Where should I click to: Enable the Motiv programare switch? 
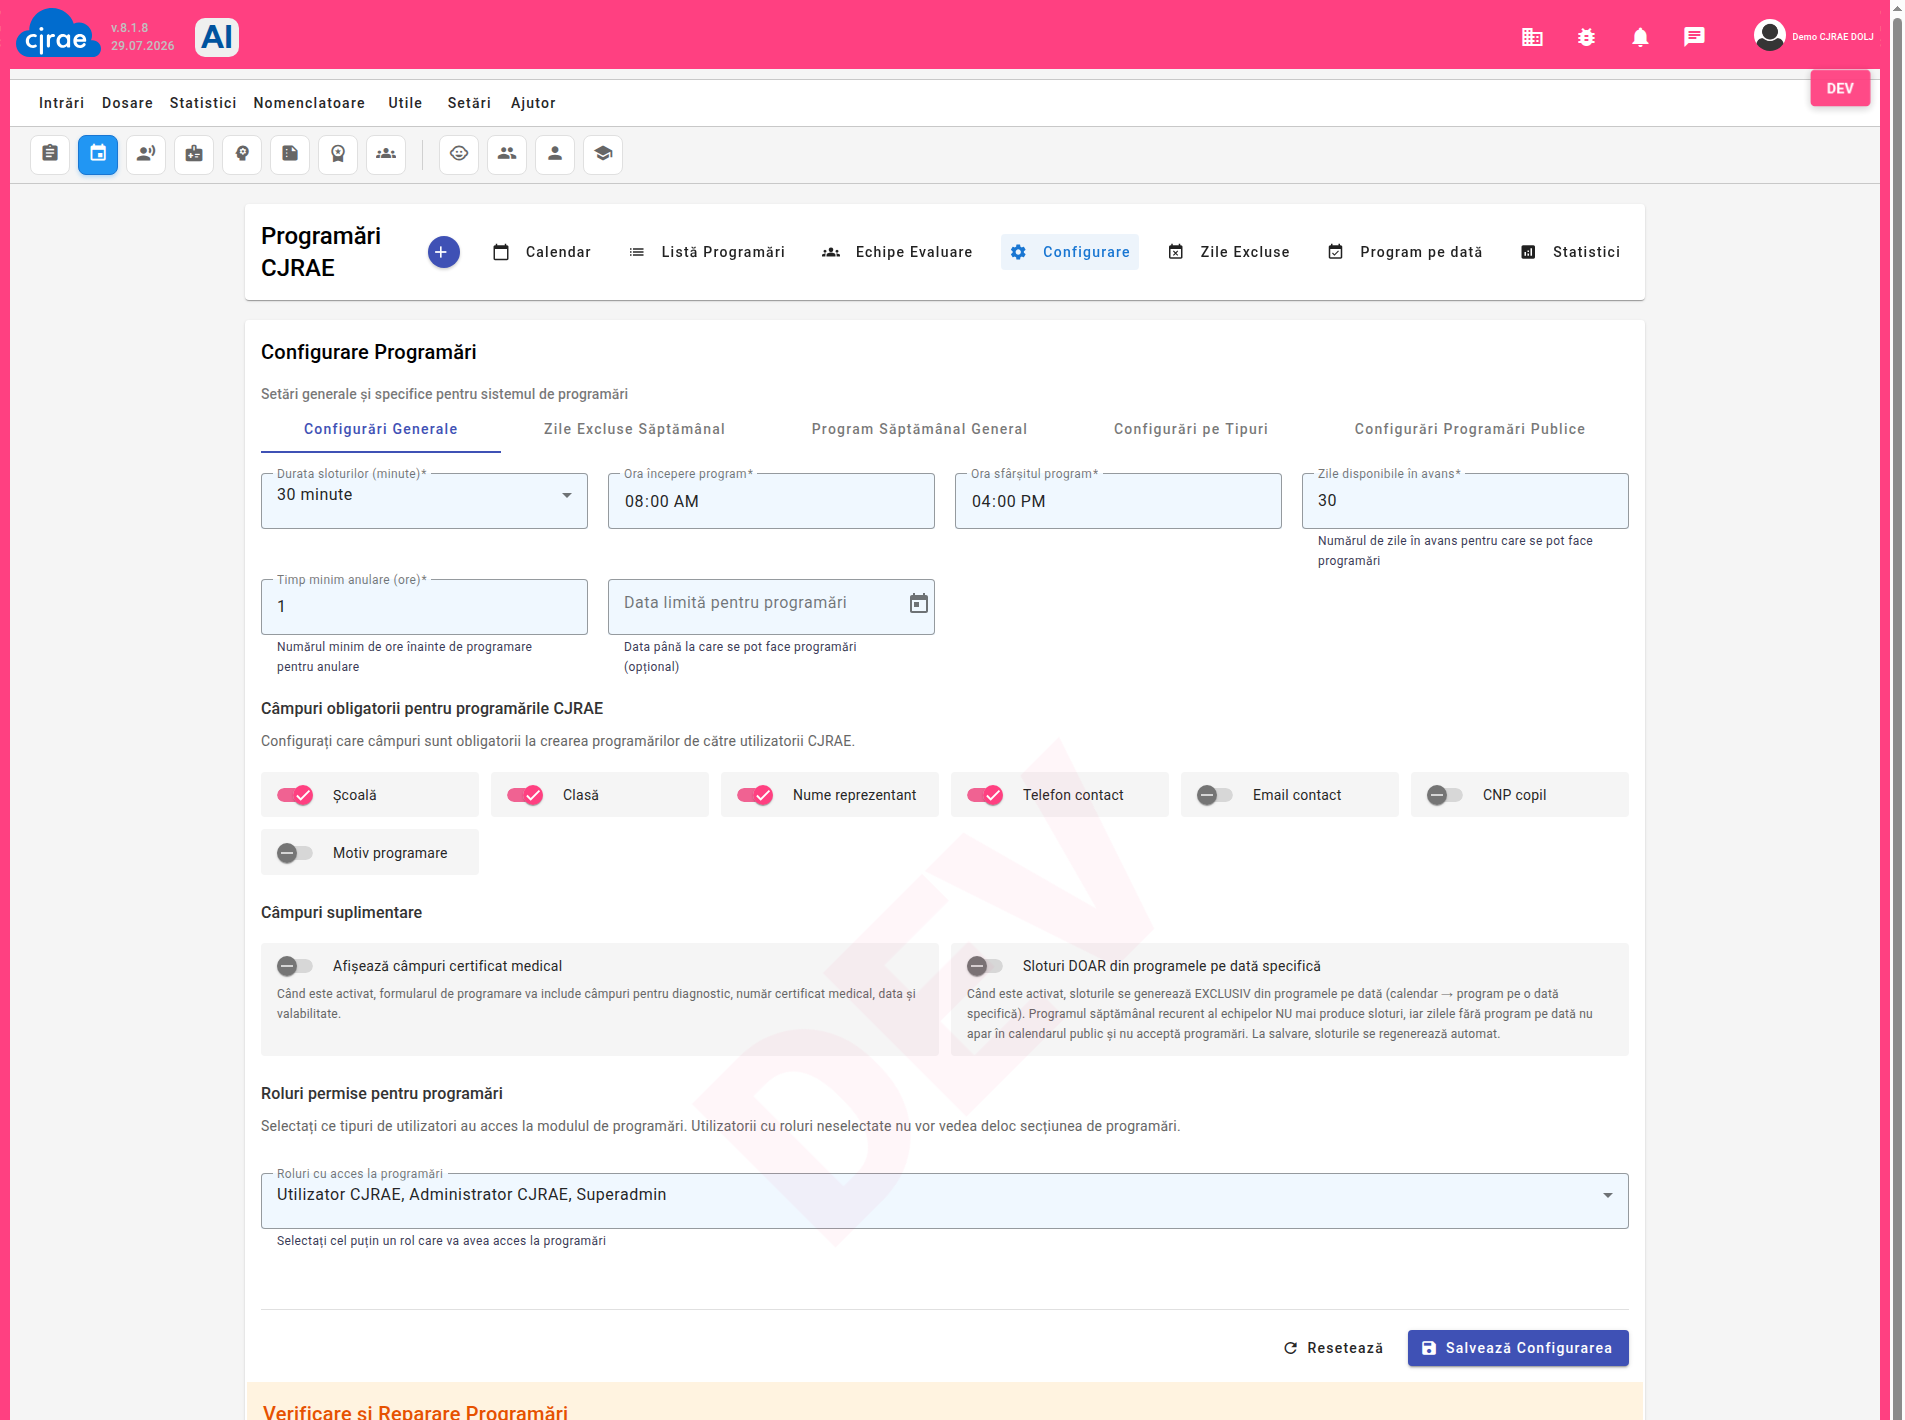click(x=295, y=853)
